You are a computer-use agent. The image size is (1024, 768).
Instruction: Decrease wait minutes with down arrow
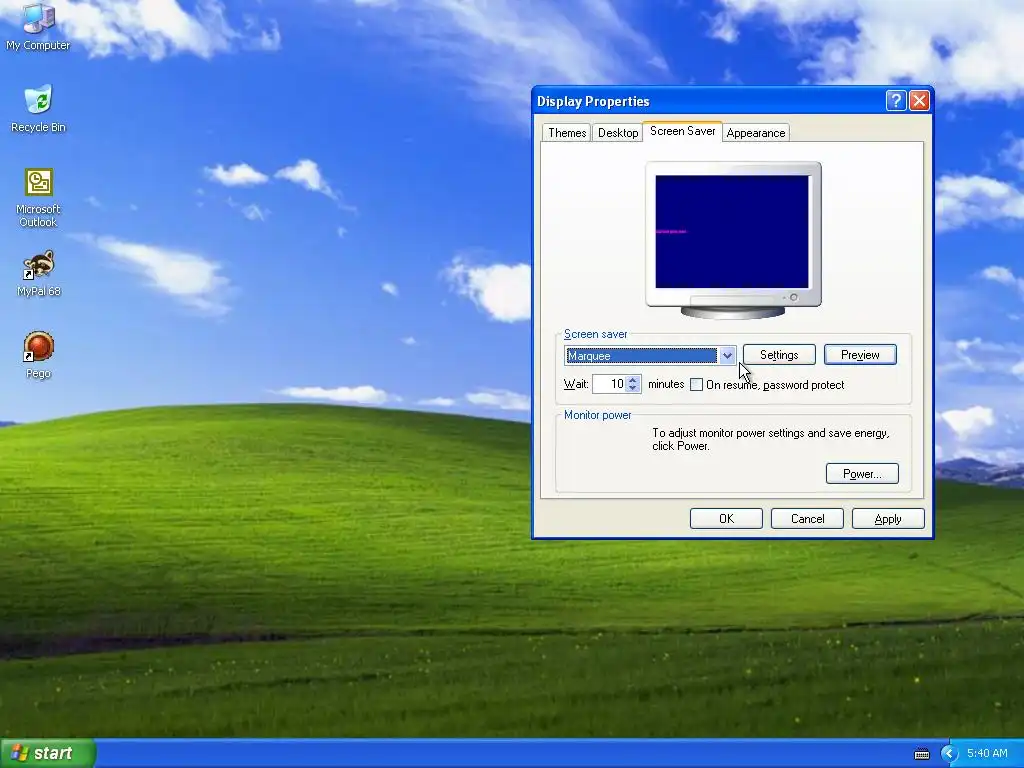(x=633, y=389)
